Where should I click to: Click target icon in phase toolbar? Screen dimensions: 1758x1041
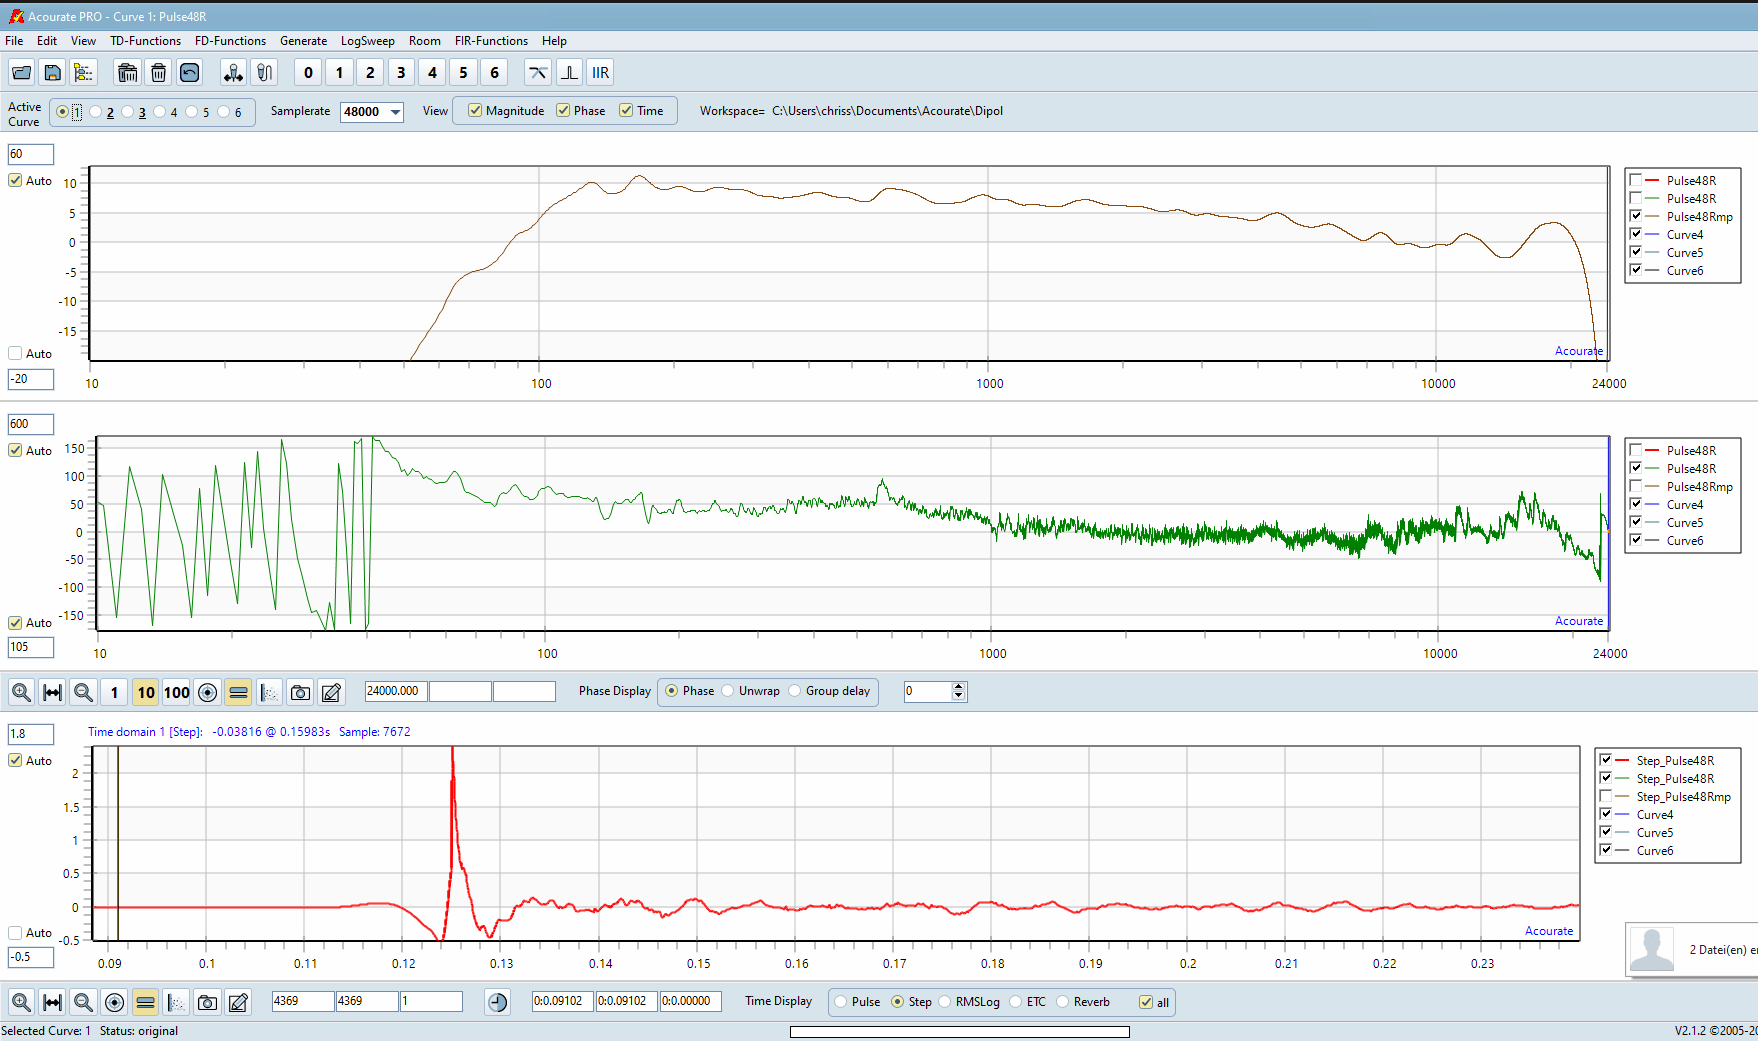[x=207, y=692]
